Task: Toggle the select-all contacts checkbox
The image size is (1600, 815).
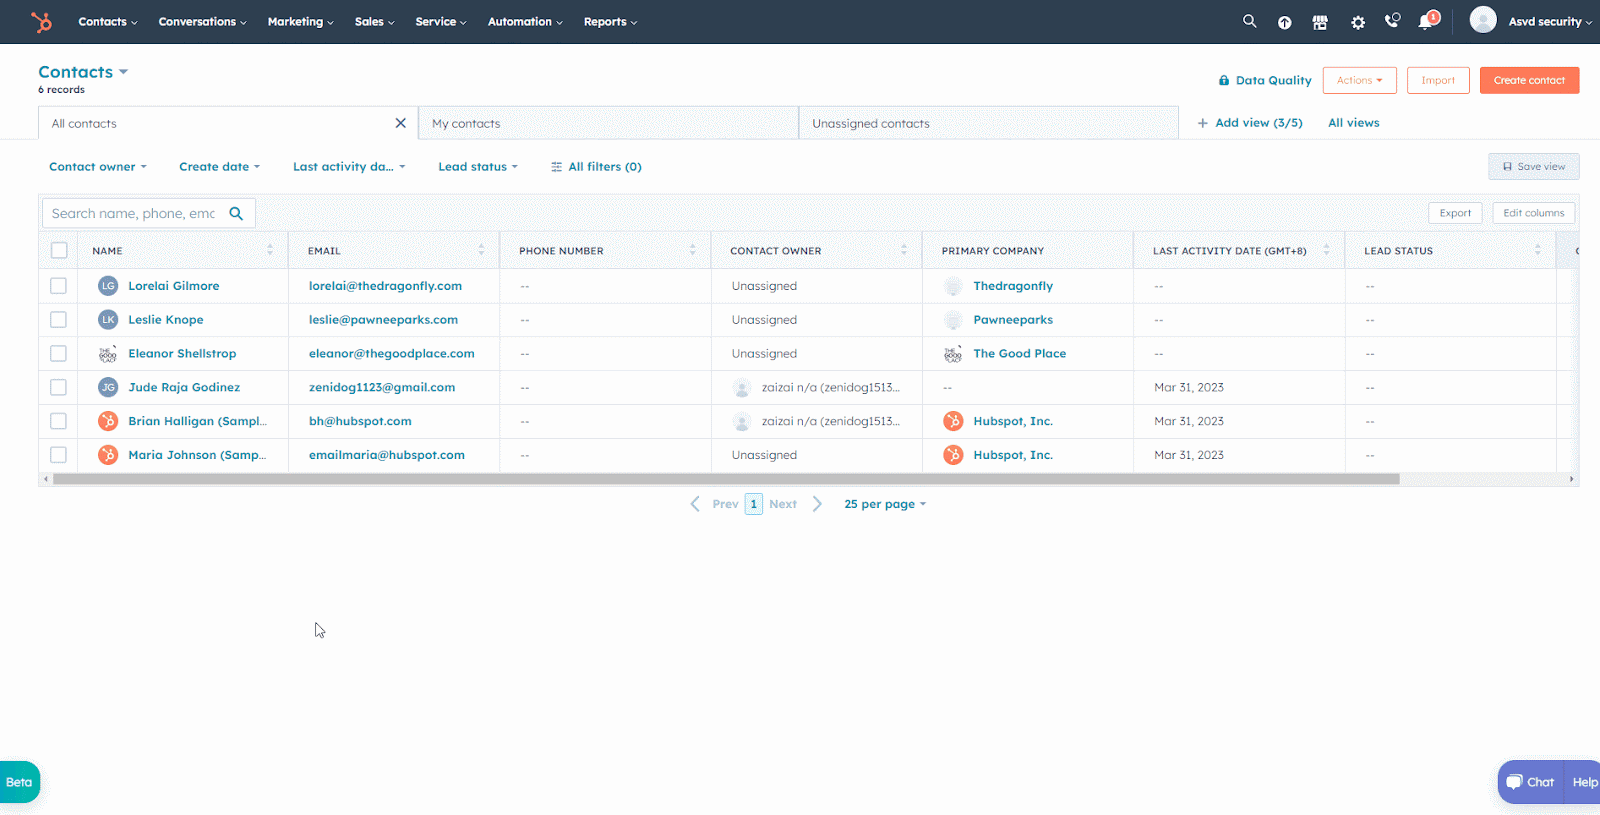Action: (x=59, y=250)
